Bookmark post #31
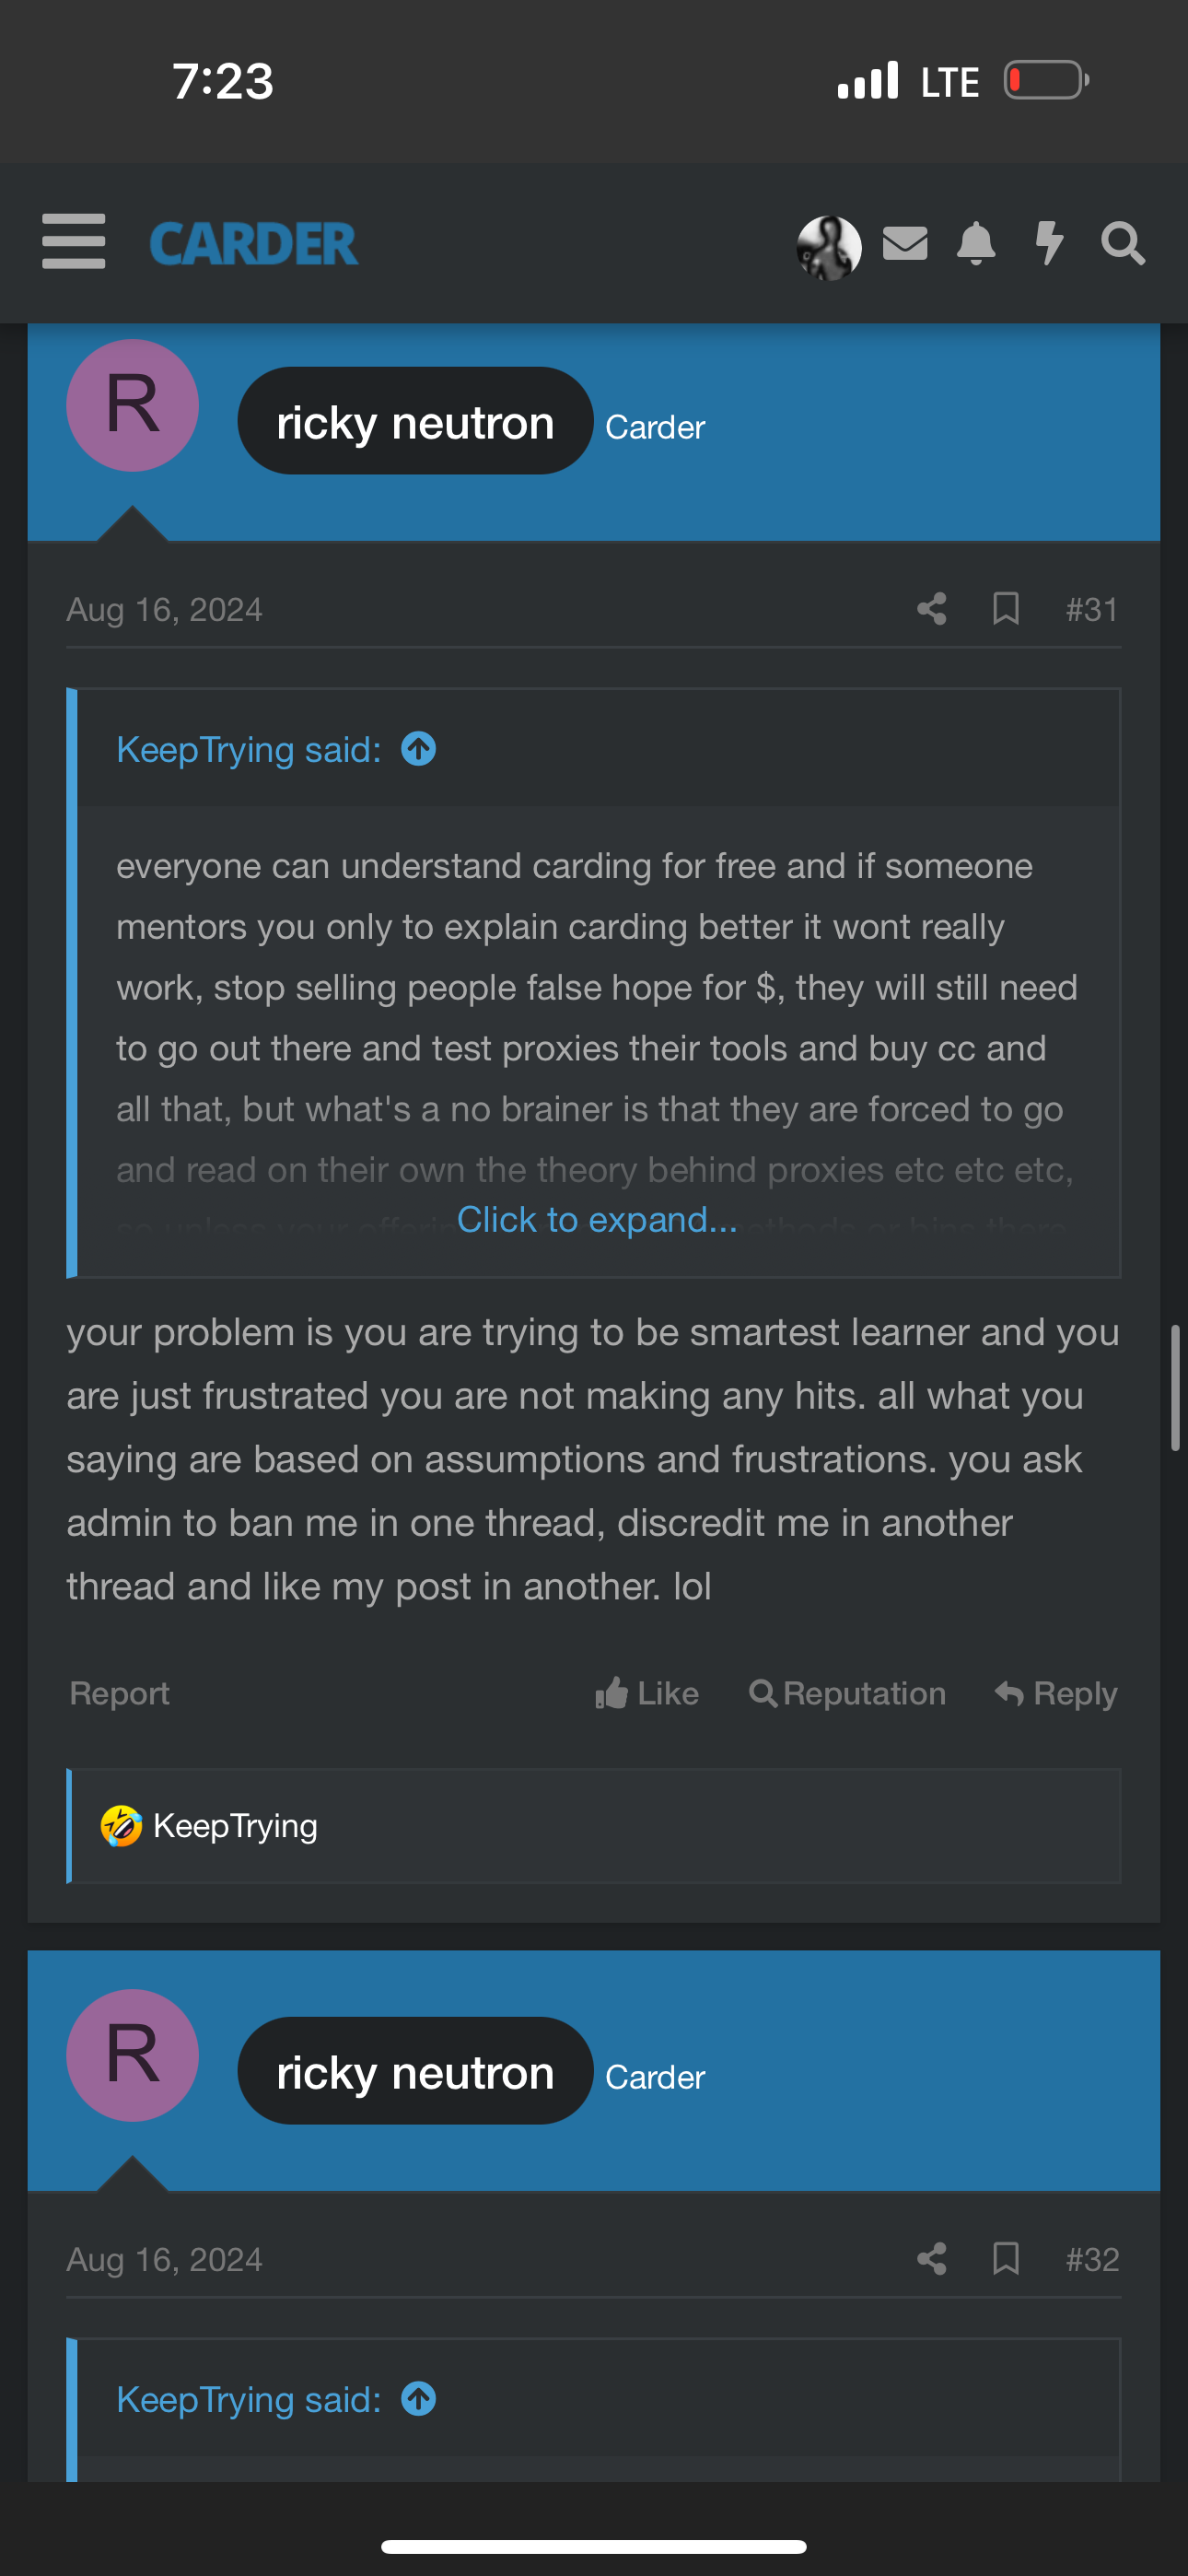 1005,609
